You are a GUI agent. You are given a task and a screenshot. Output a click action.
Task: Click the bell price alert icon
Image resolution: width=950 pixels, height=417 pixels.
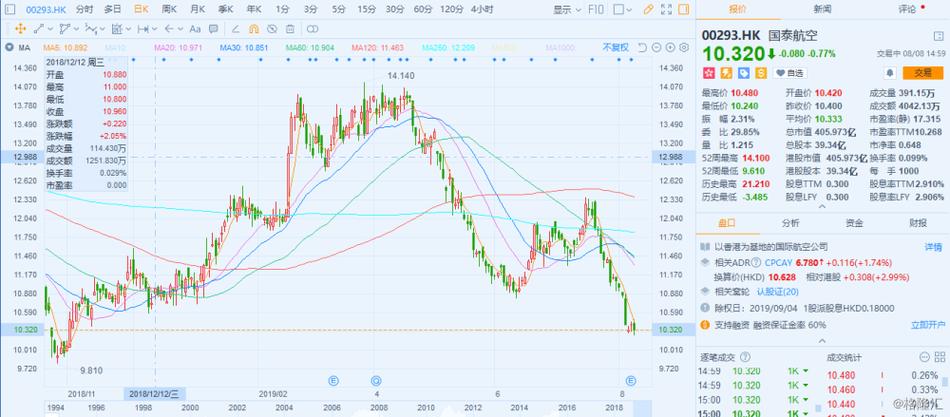pyautogui.click(x=890, y=73)
